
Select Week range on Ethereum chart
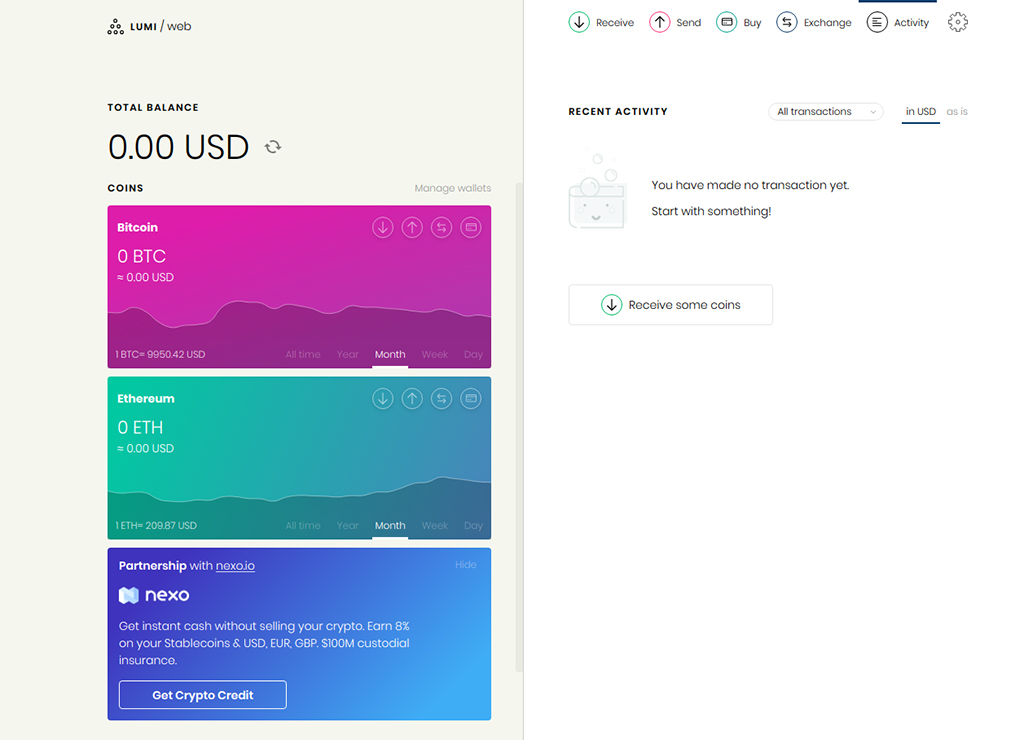435,526
